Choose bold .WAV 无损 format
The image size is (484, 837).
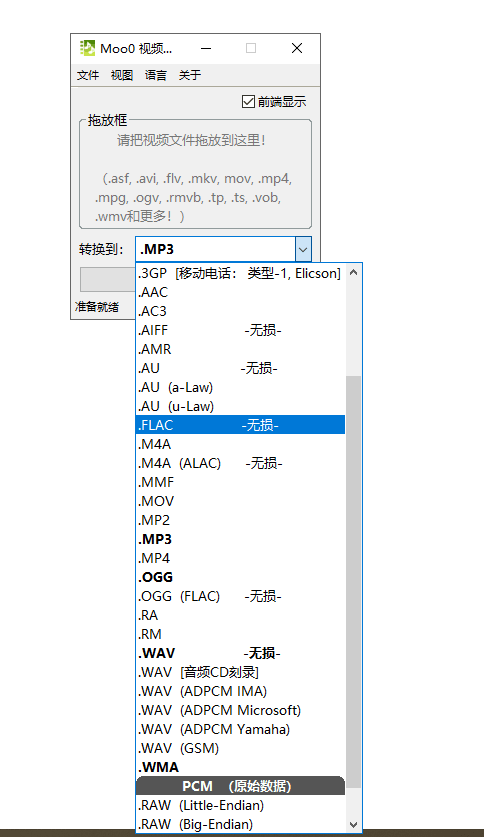tap(241, 653)
